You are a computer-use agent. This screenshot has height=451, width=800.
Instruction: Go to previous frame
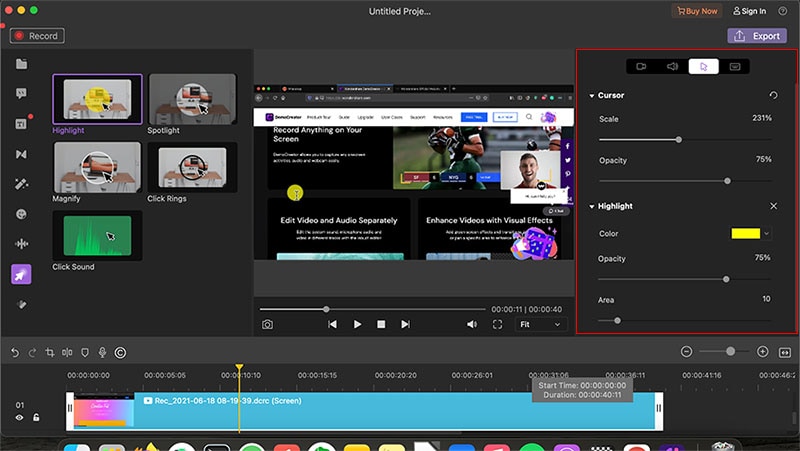coord(333,324)
